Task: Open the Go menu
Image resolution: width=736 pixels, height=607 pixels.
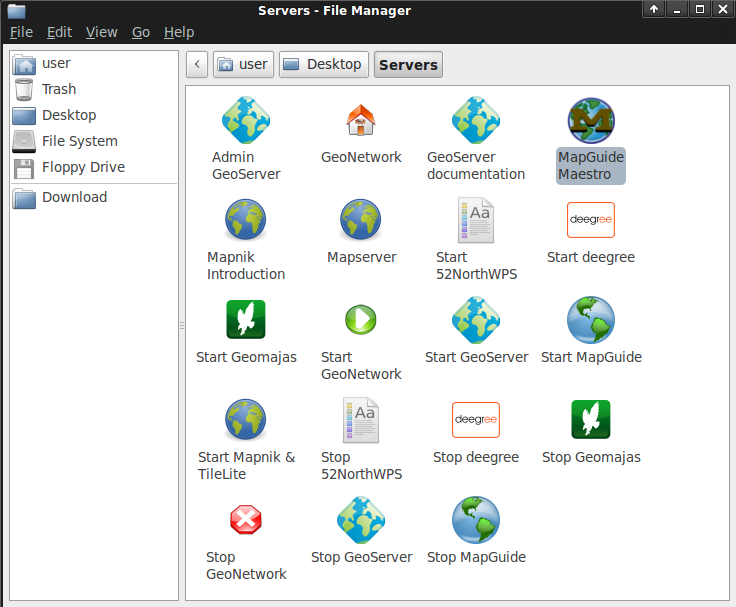Action: pos(141,32)
